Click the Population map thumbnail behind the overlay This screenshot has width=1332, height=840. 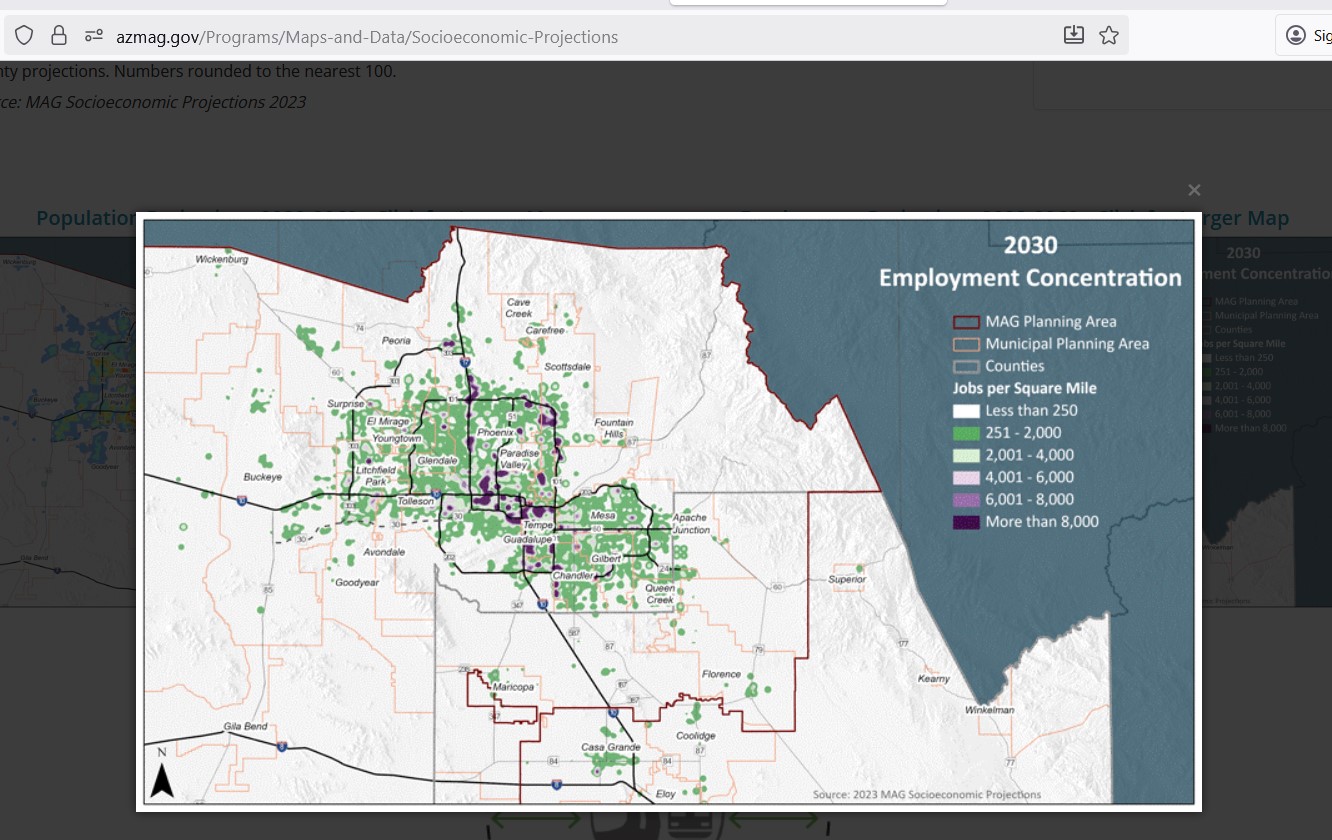(x=66, y=420)
